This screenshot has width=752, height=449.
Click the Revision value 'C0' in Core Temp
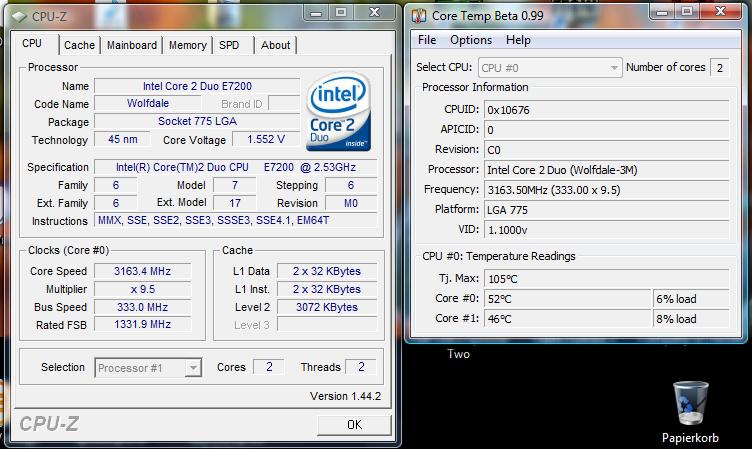click(x=607, y=150)
